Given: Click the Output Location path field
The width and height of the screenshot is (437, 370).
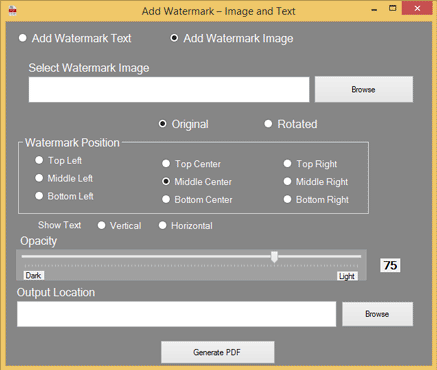Looking at the screenshot, I should pos(176,314).
